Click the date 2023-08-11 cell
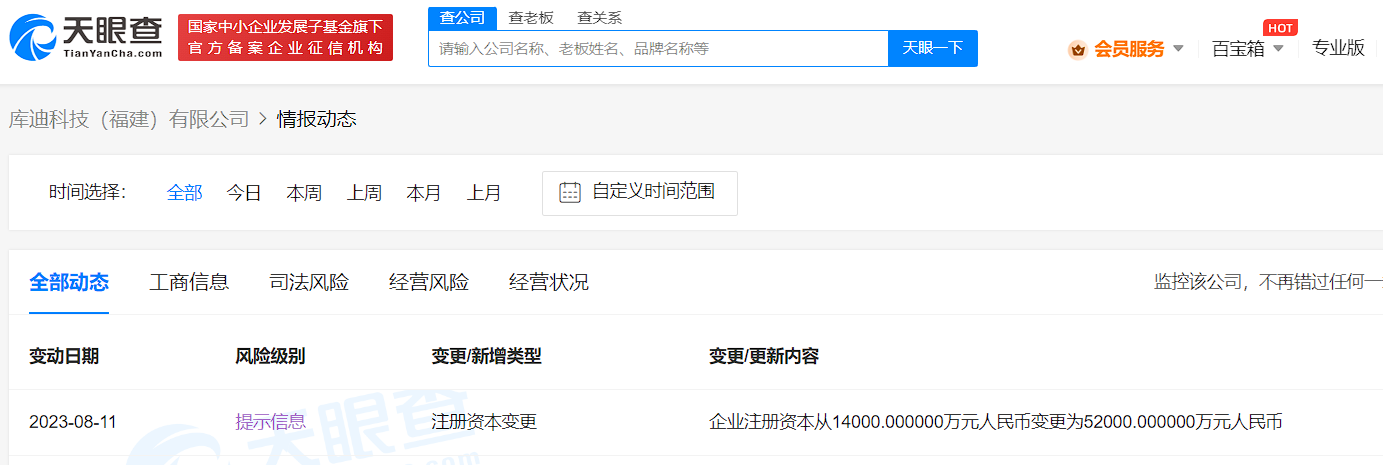Viewport: 1383px width, 465px height. [73, 422]
